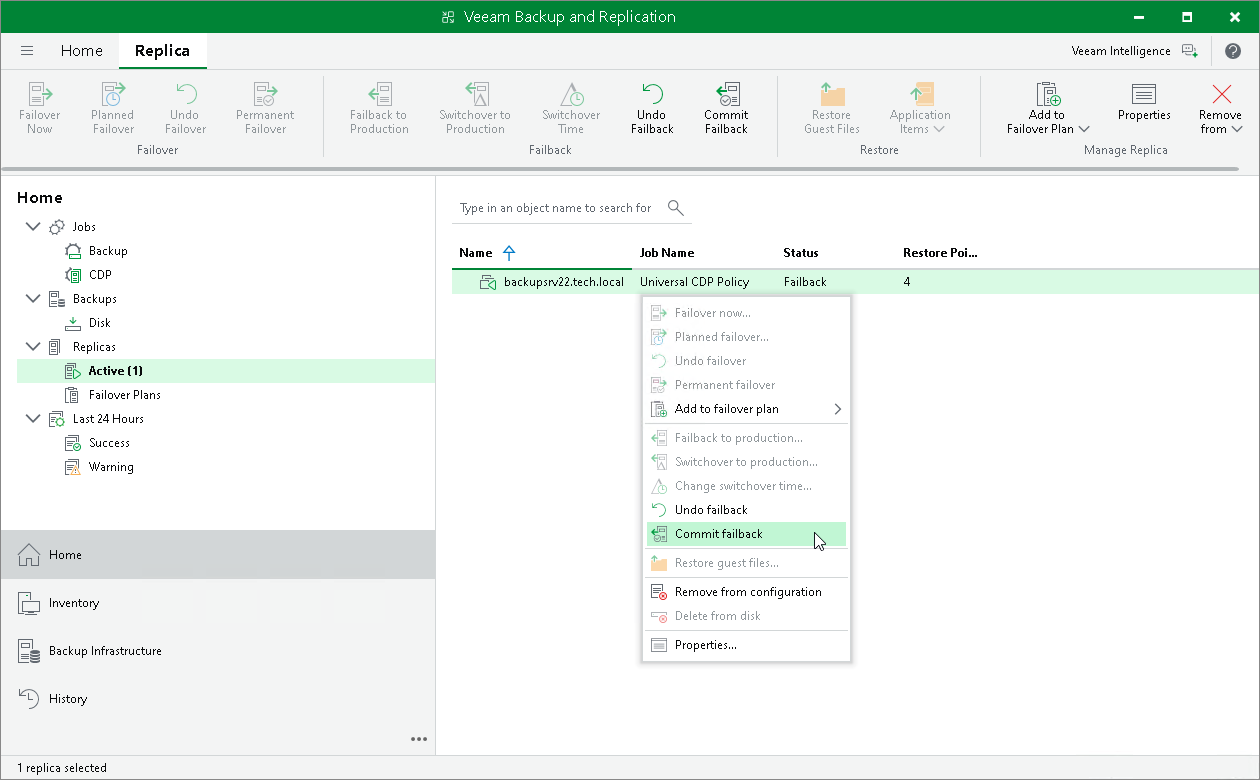The height and width of the screenshot is (780, 1260).
Task: Choose Properties... in context menu
Action: coord(747,645)
